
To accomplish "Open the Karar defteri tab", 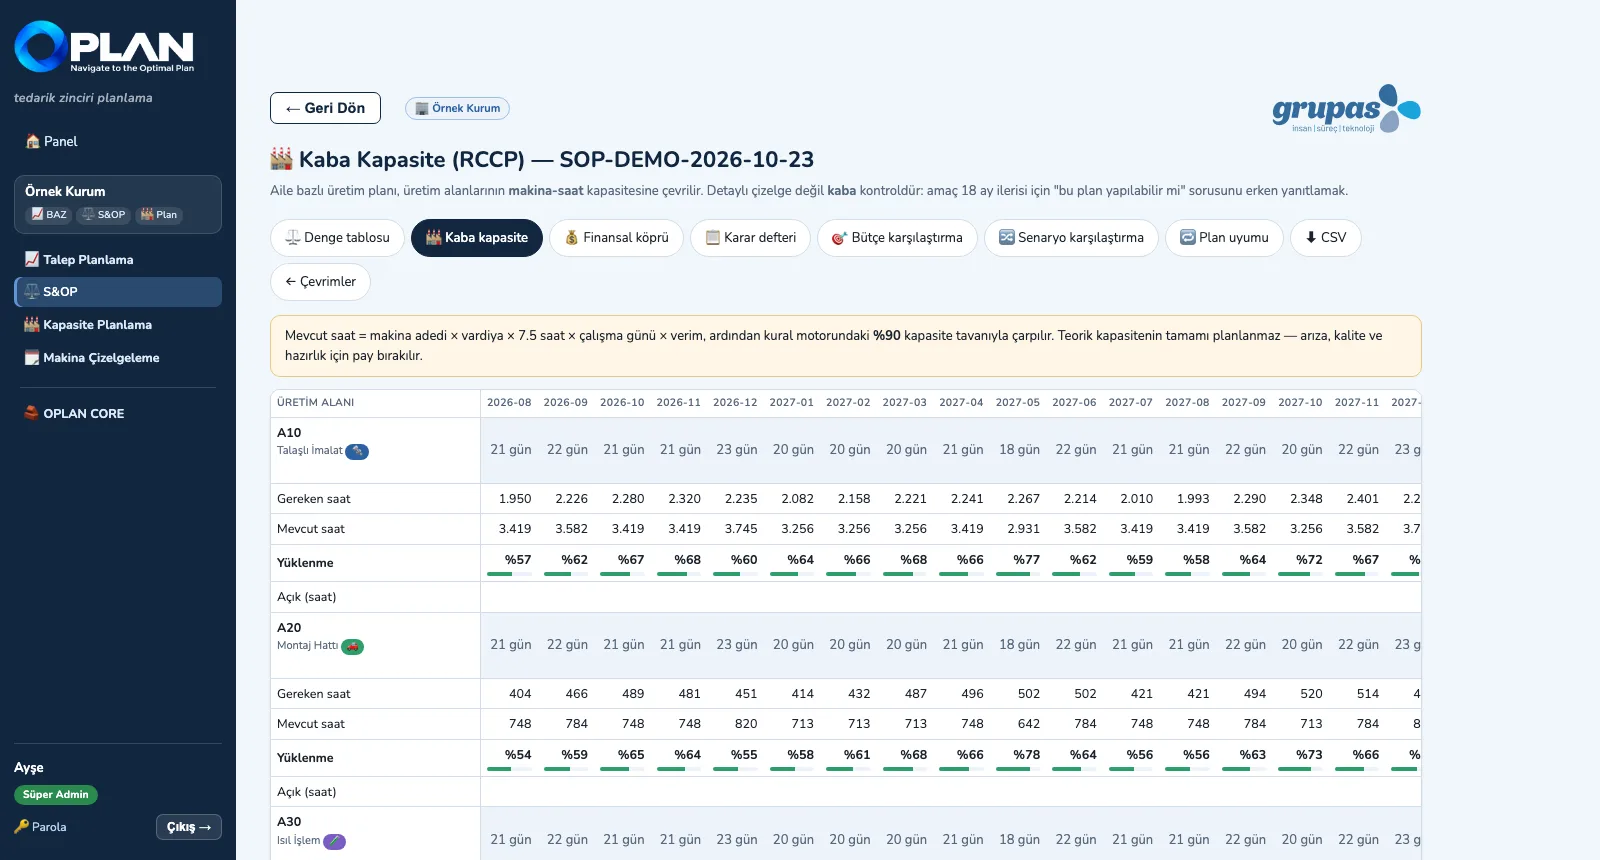I will tap(750, 238).
